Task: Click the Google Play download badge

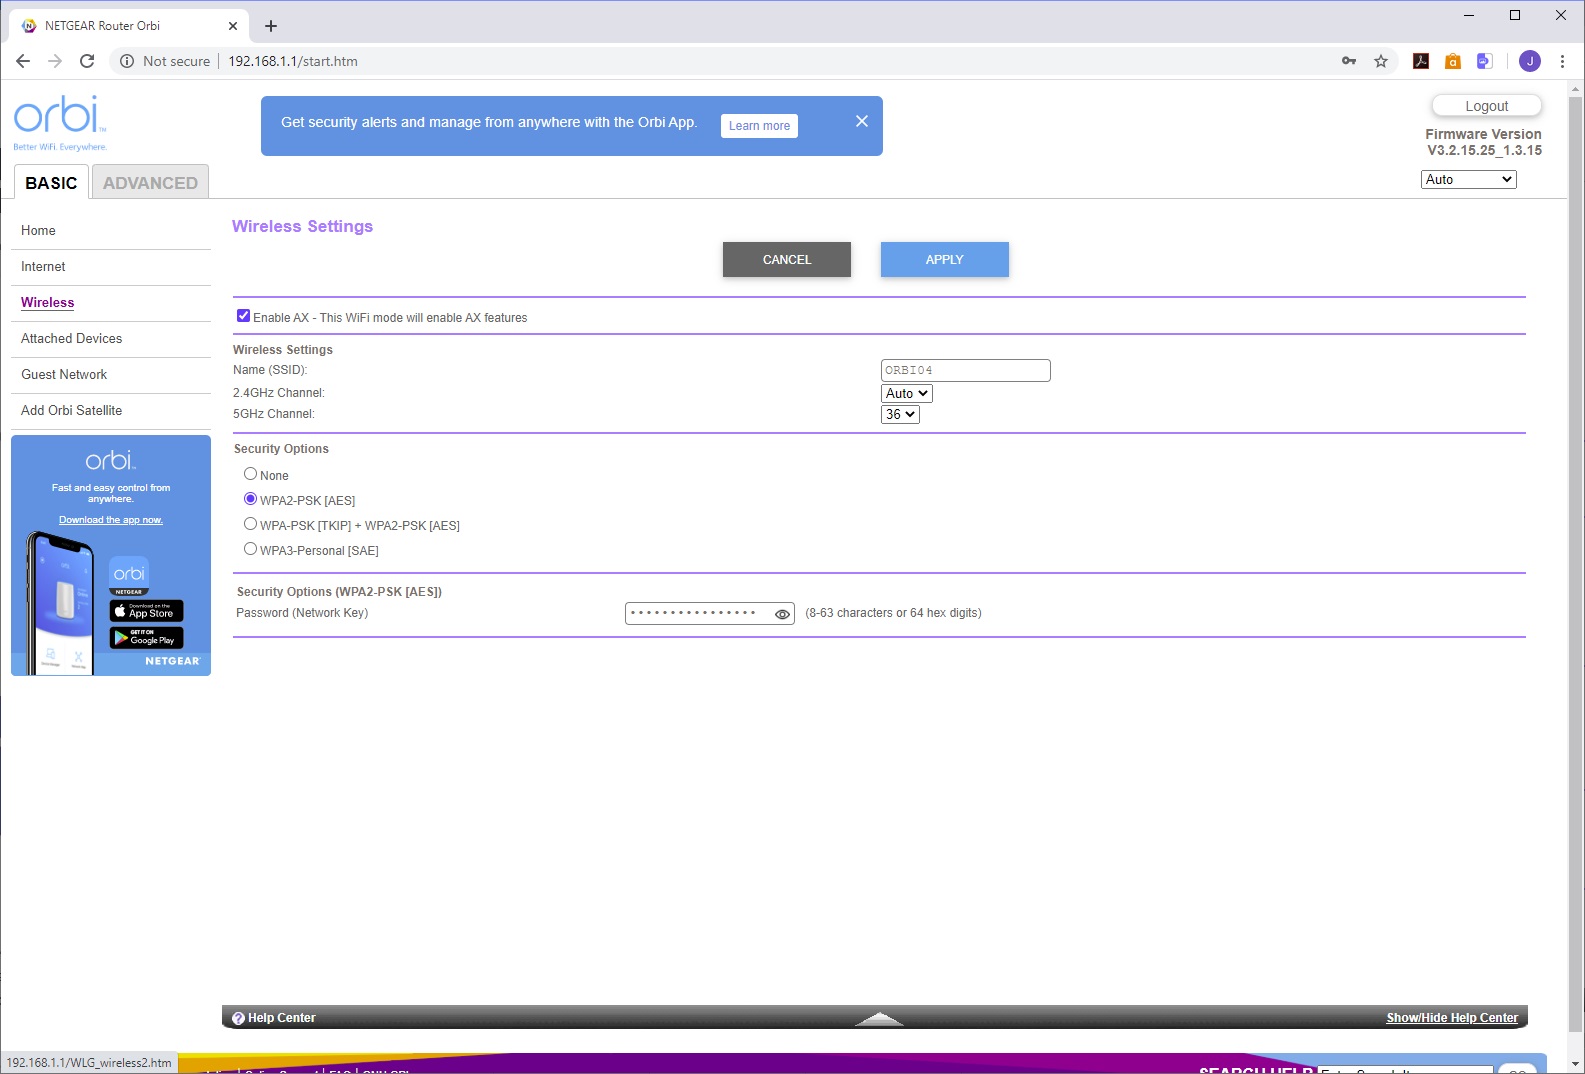Action: pos(146,637)
